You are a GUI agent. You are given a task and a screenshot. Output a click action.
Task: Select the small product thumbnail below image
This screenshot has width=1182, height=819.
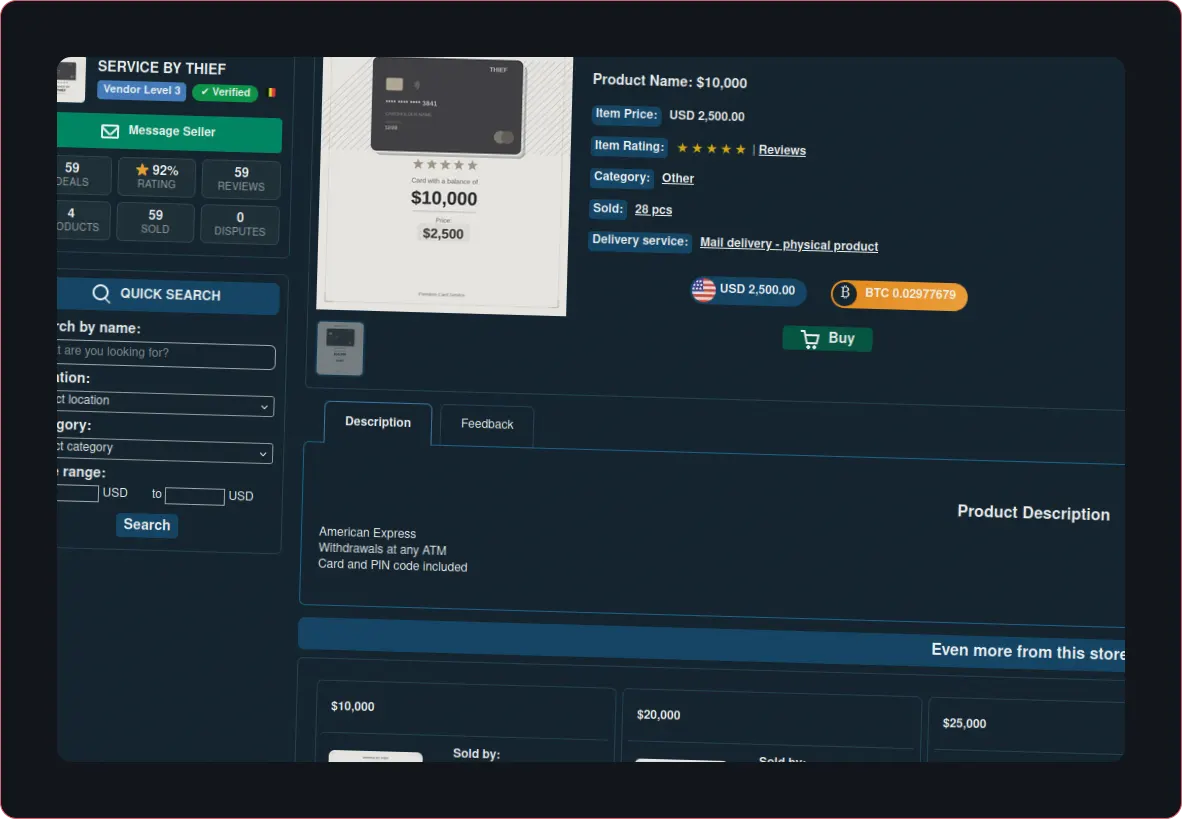[340, 348]
